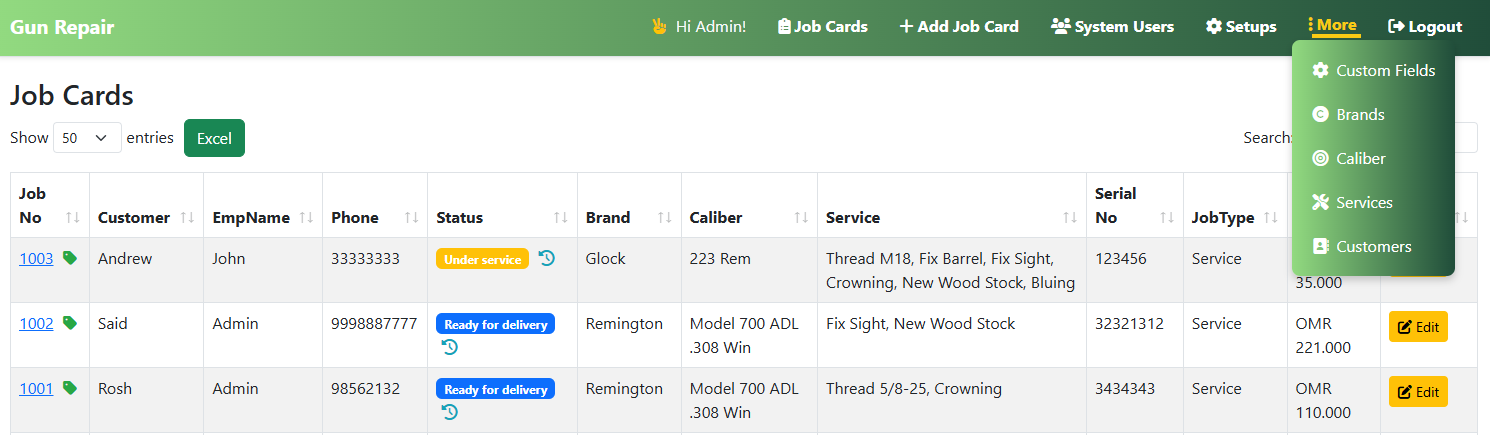The width and height of the screenshot is (1490, 435).
Task: Sort table by Customer column
Action: [146, 205]
